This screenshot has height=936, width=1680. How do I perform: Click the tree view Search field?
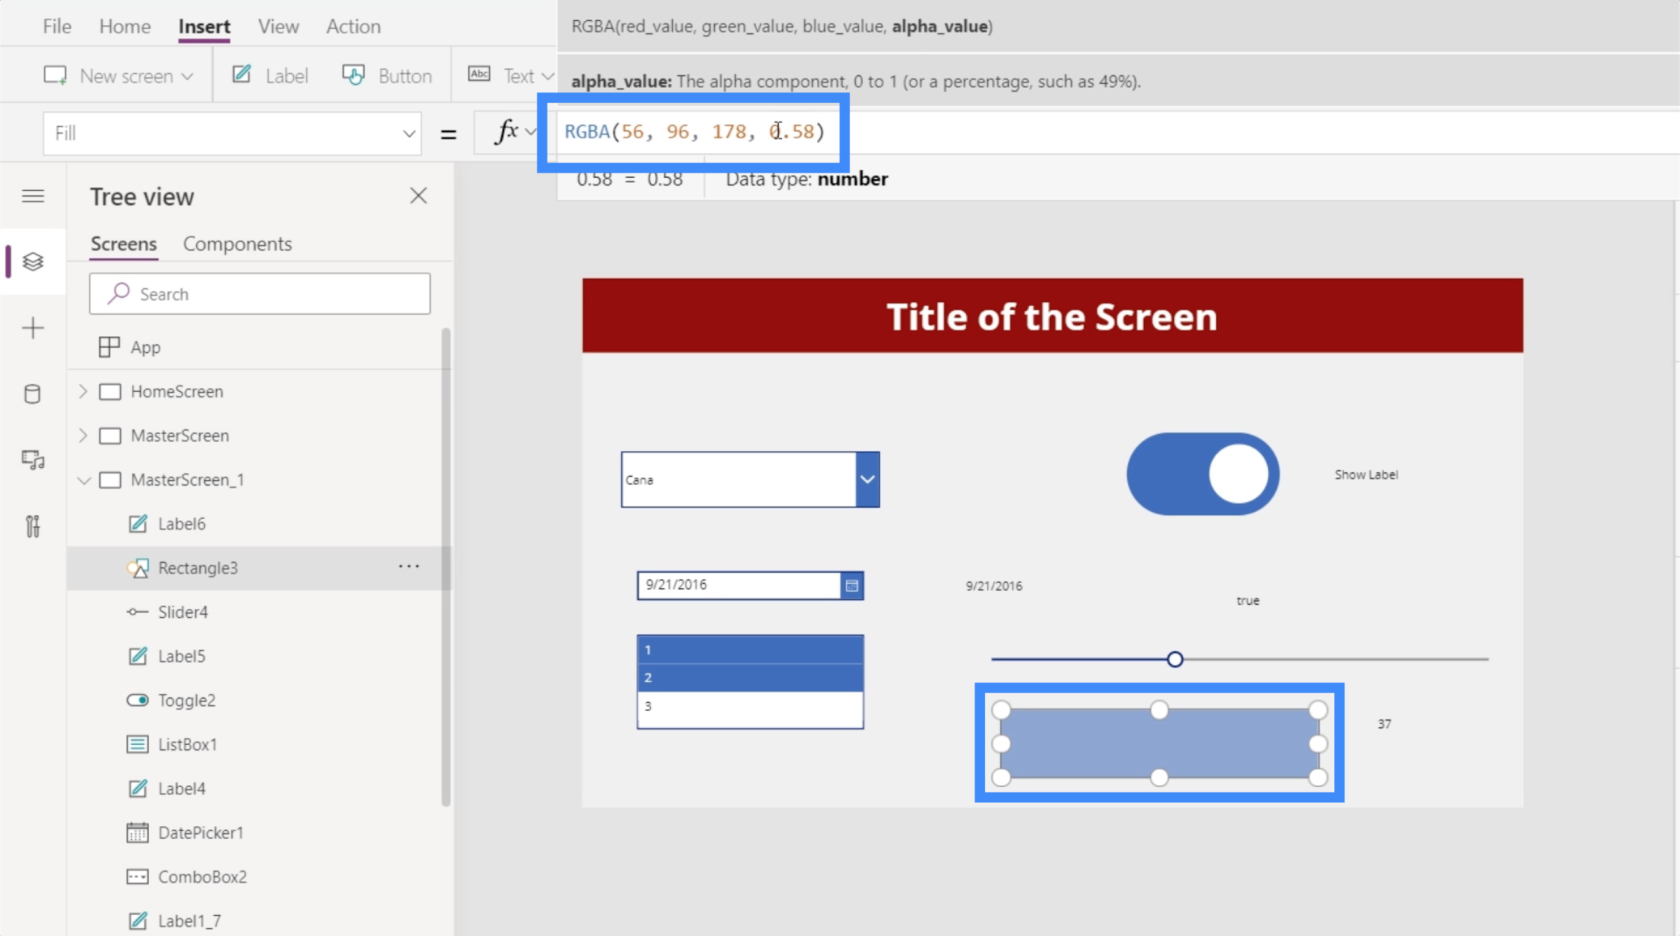tap(260, 294)
